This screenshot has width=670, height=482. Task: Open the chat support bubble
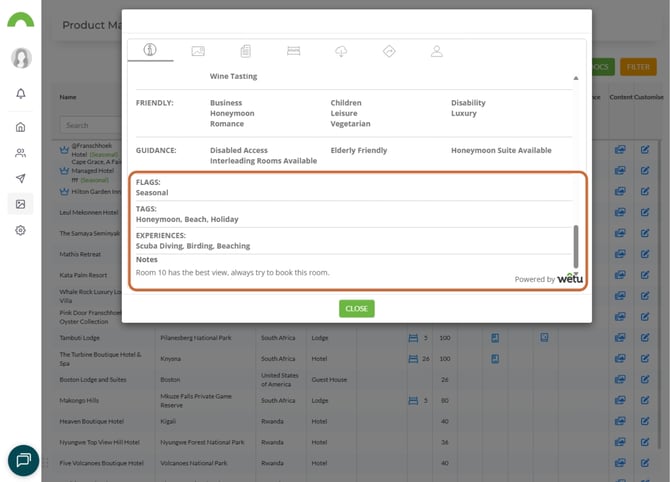23,459
